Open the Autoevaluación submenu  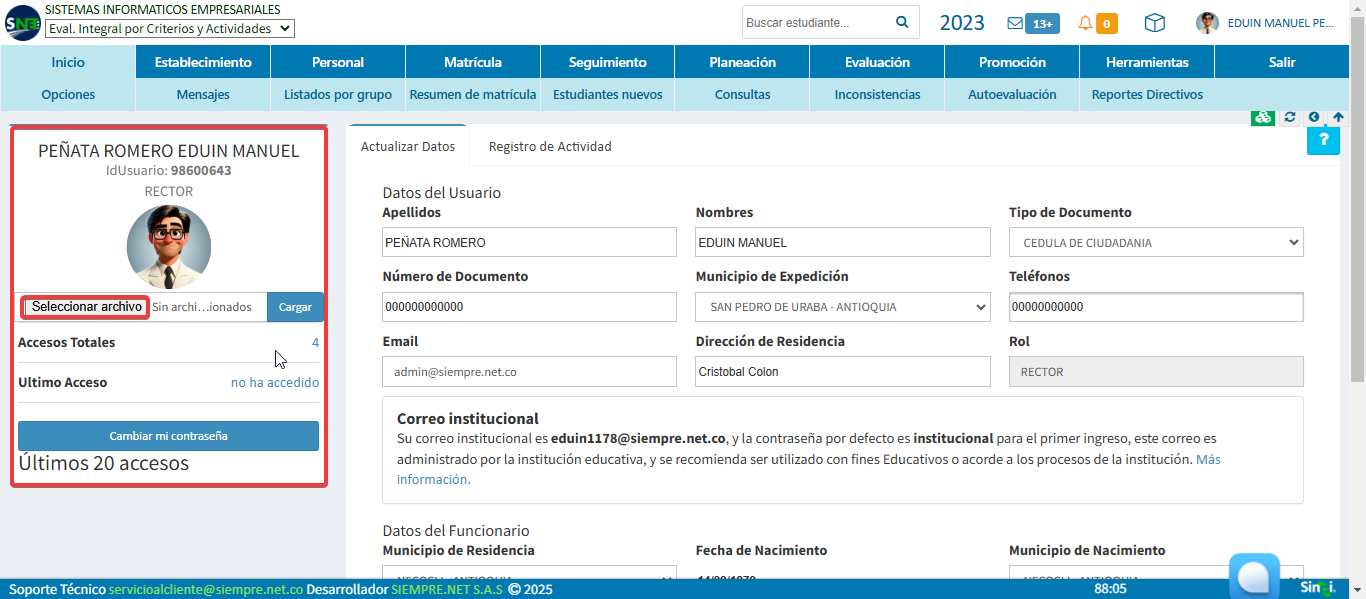[x=1012, y=95]
